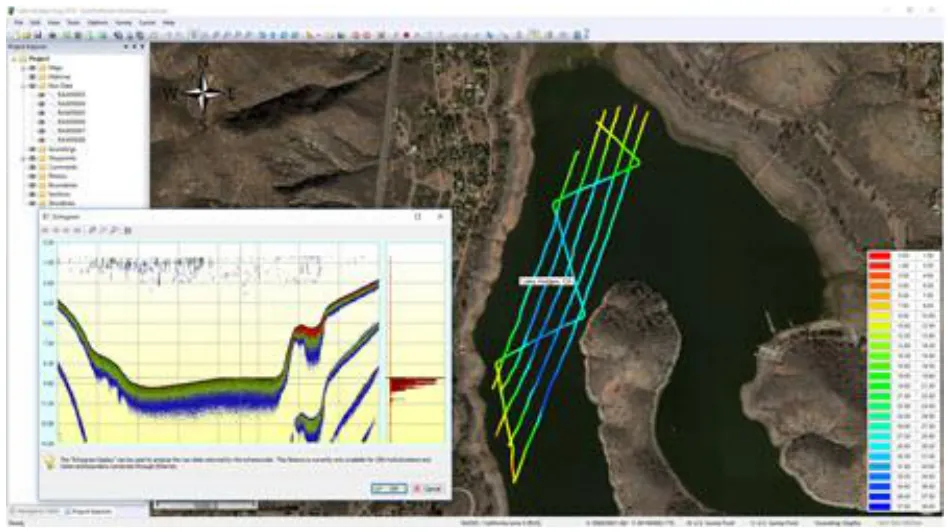
Task: Toggle visibility eye of Photos folder
Action: (x=33, y=176)
